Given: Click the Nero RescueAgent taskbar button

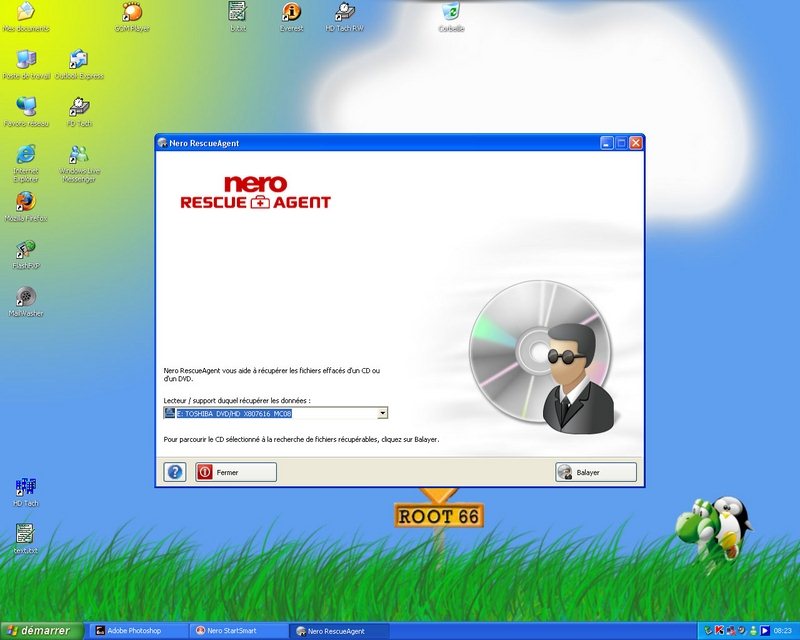Looking at the screenshot, I should click(339, 631).
